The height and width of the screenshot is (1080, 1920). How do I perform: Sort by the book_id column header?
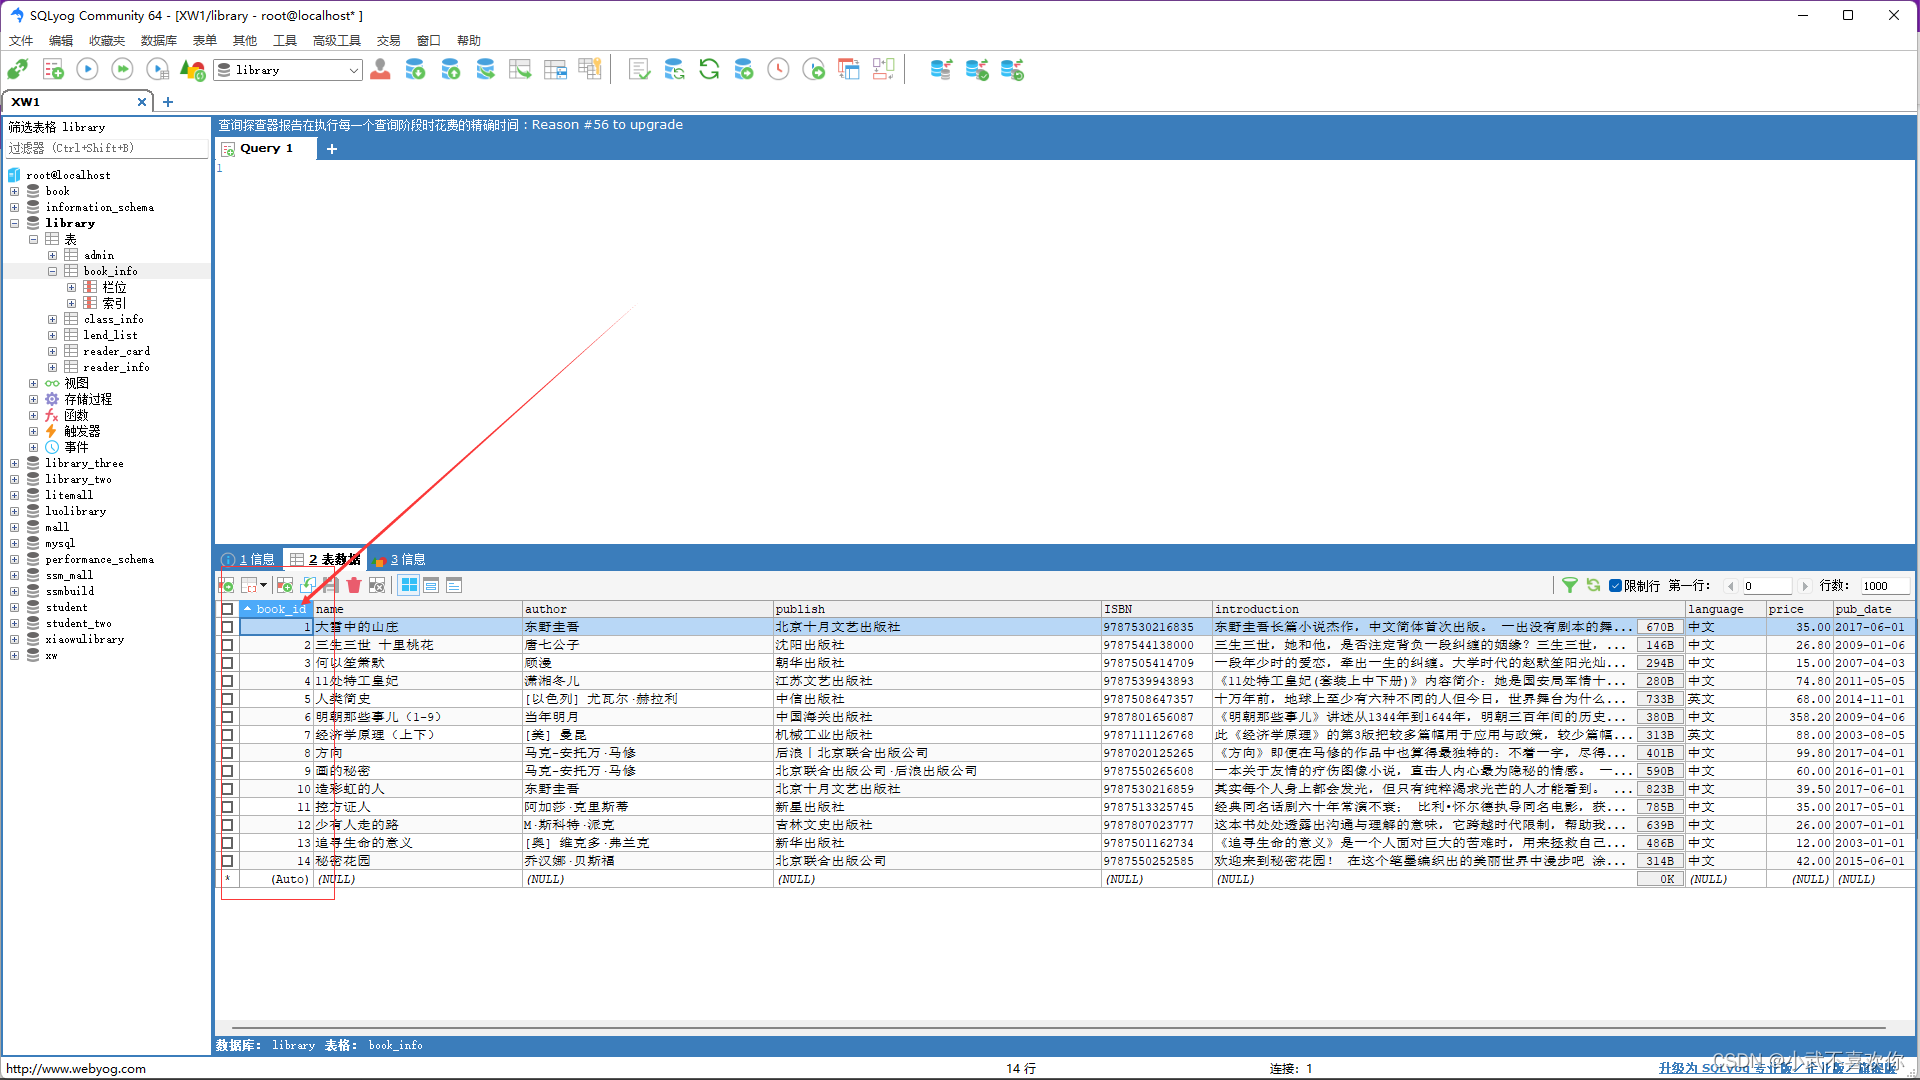point(277,609)
